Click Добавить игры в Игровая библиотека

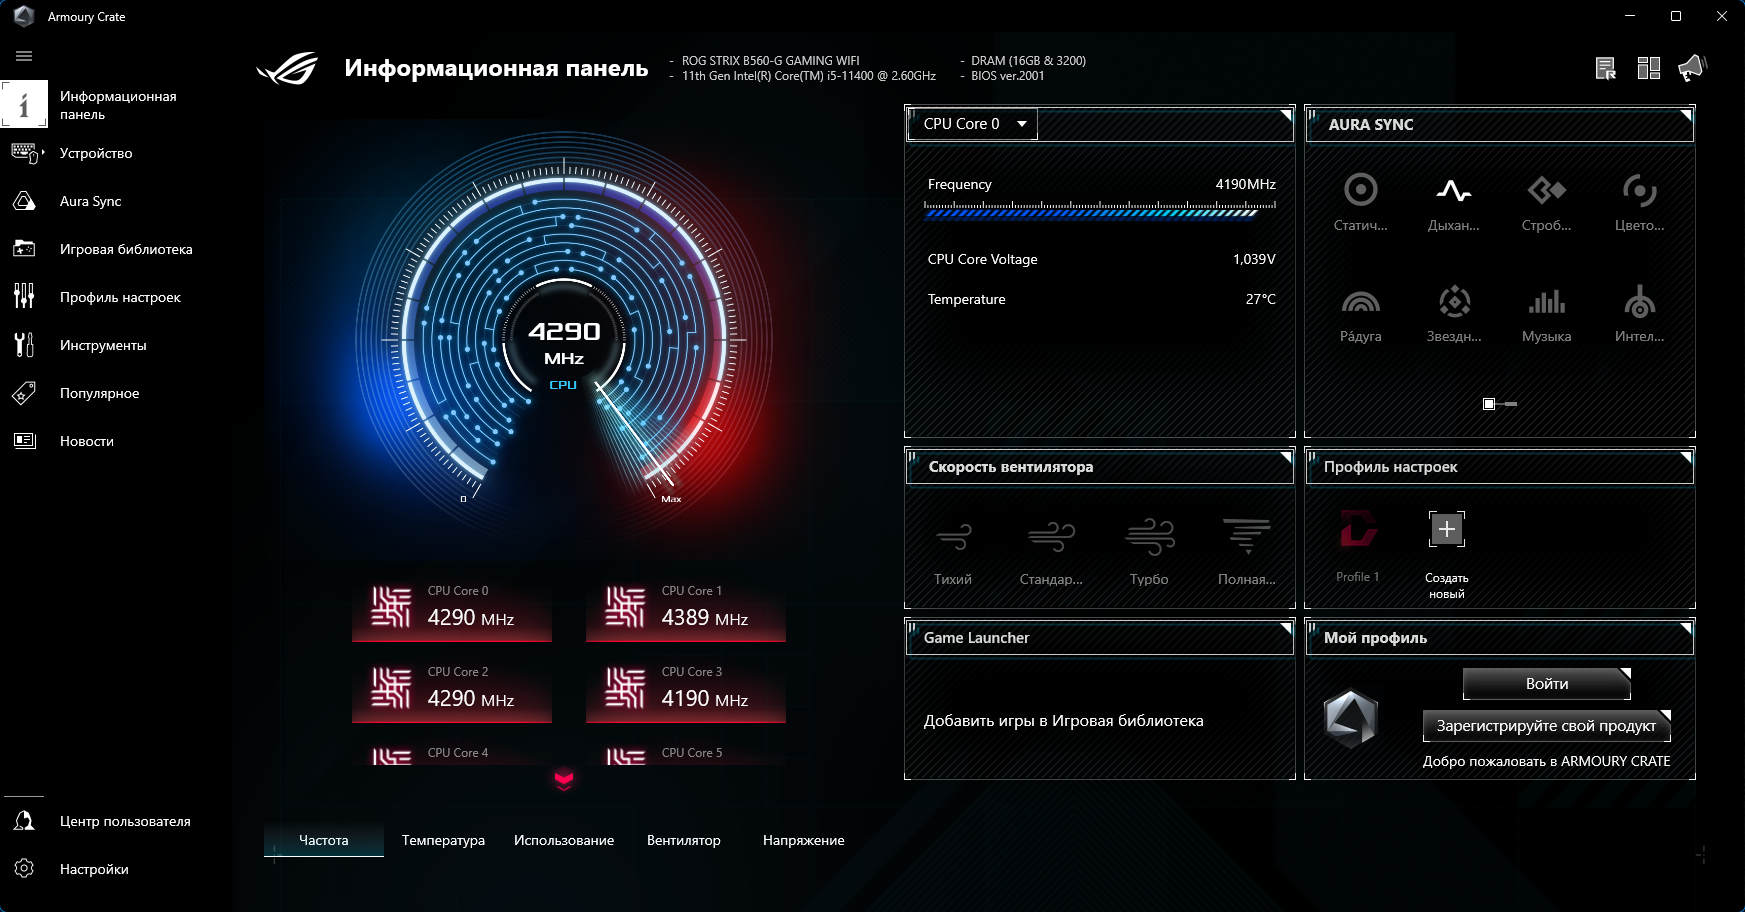[1064, 721]
